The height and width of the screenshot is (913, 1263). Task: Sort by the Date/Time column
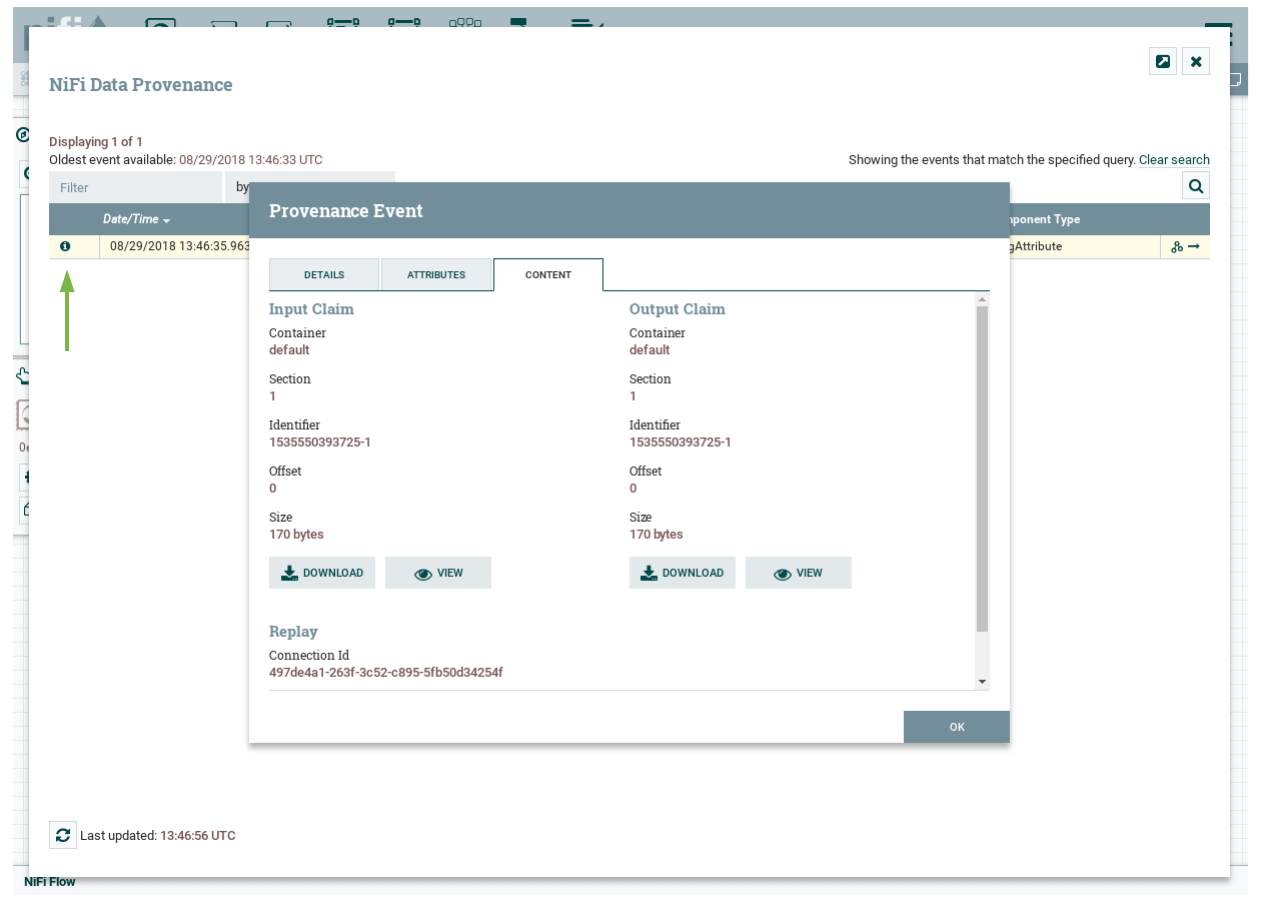pyautogui.click(x=137, y=219)
